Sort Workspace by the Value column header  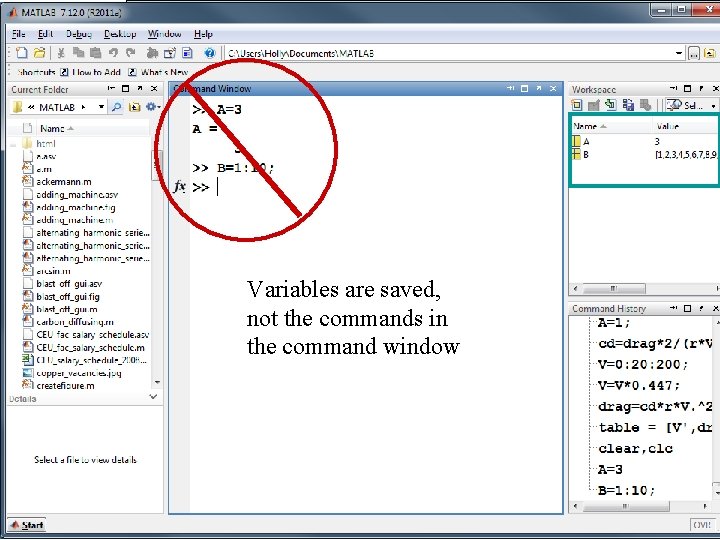point(684,126)
